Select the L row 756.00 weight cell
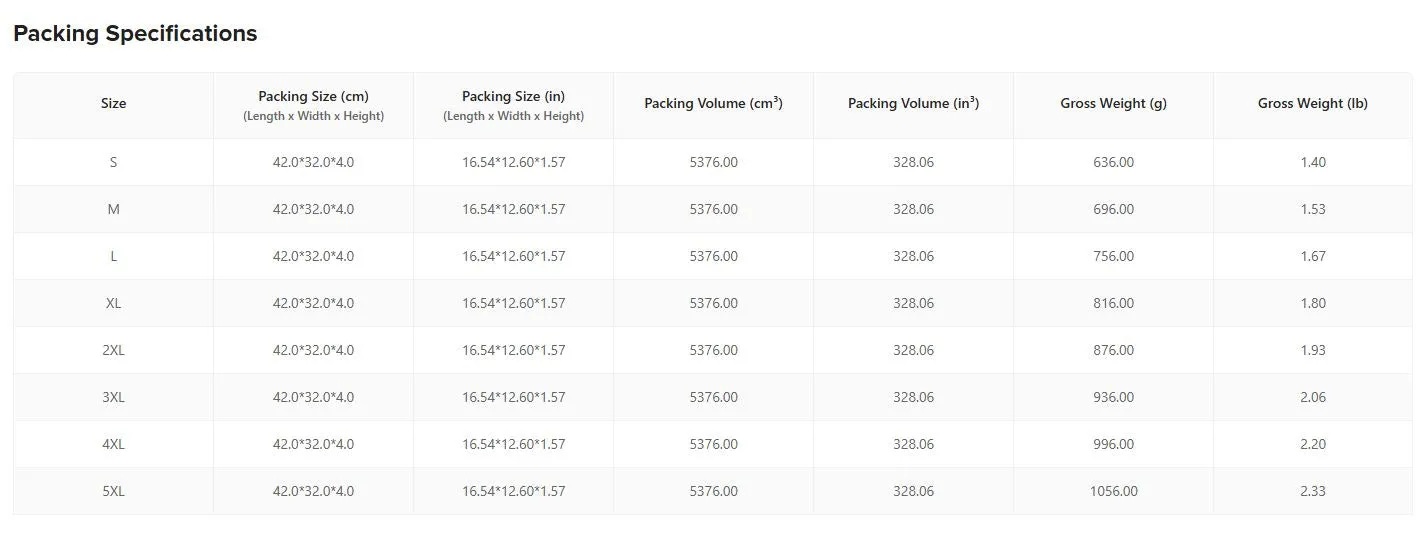 tap(1113, 256)
